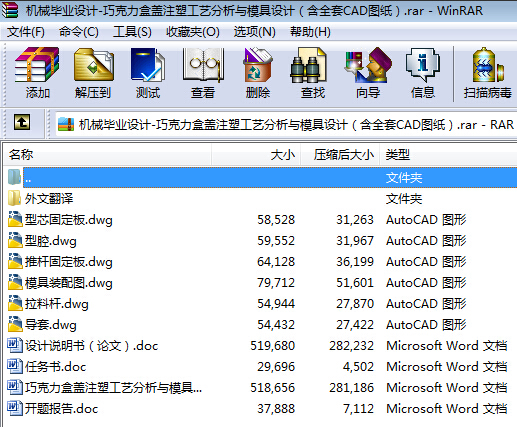Click the DWG icon of 型芯固定板.dwg
This screenshot has width=517, height=427.
15,219
